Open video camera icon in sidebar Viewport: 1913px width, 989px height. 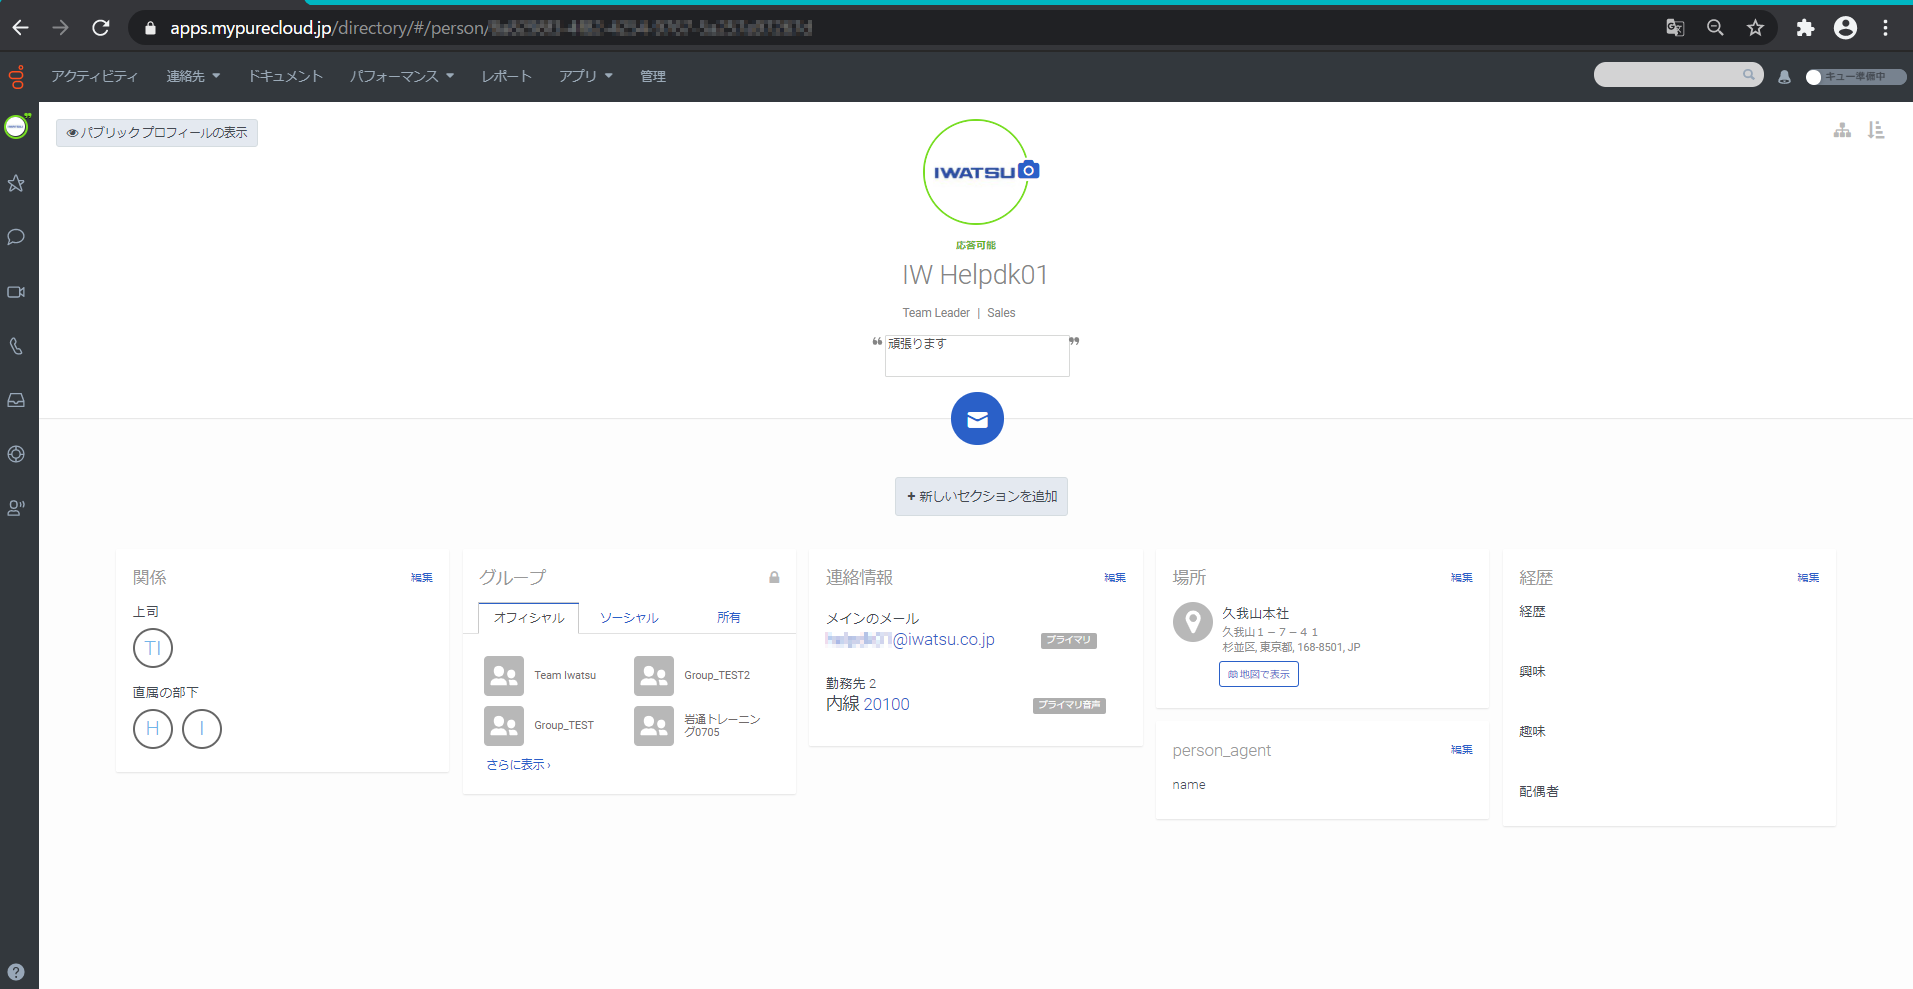pos(16,292)
